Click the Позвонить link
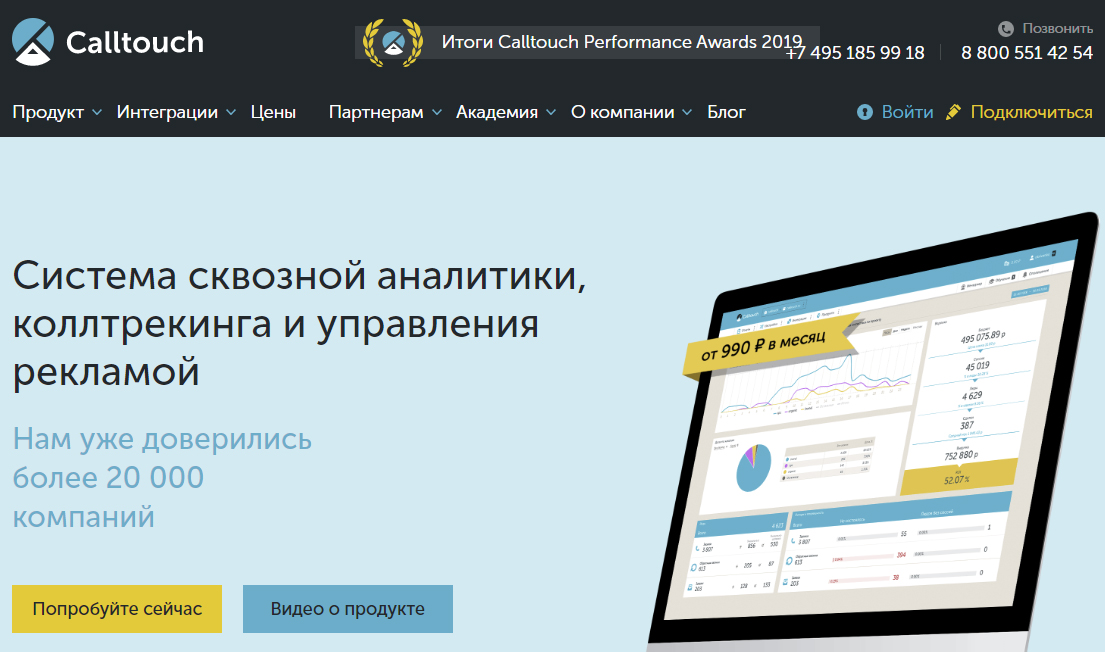This screenshot has height=652, width=1105. [1057, 28]
